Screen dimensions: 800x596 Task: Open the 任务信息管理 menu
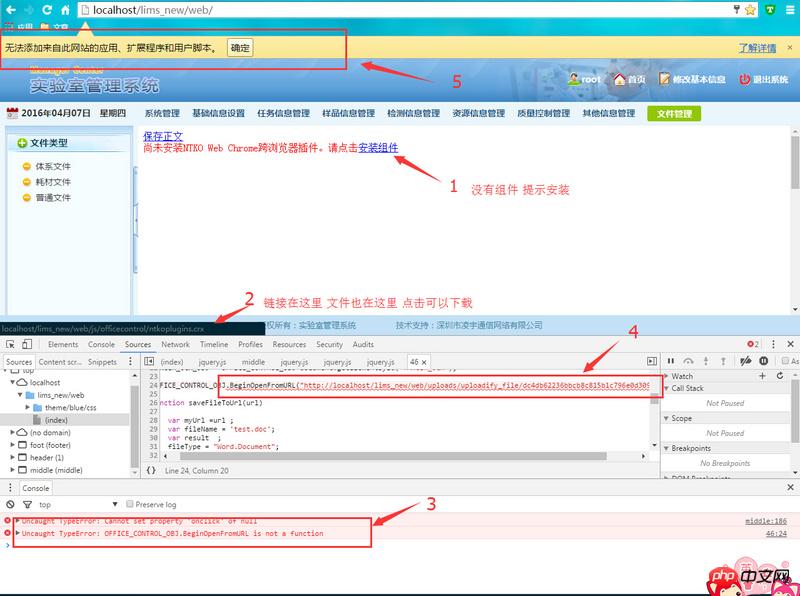(x=284, y=113)
